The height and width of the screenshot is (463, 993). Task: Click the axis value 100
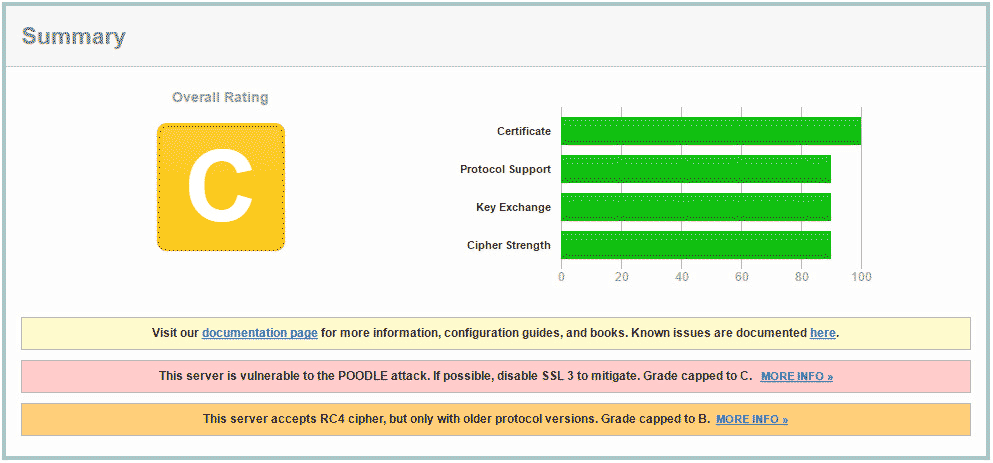[861, 277]
